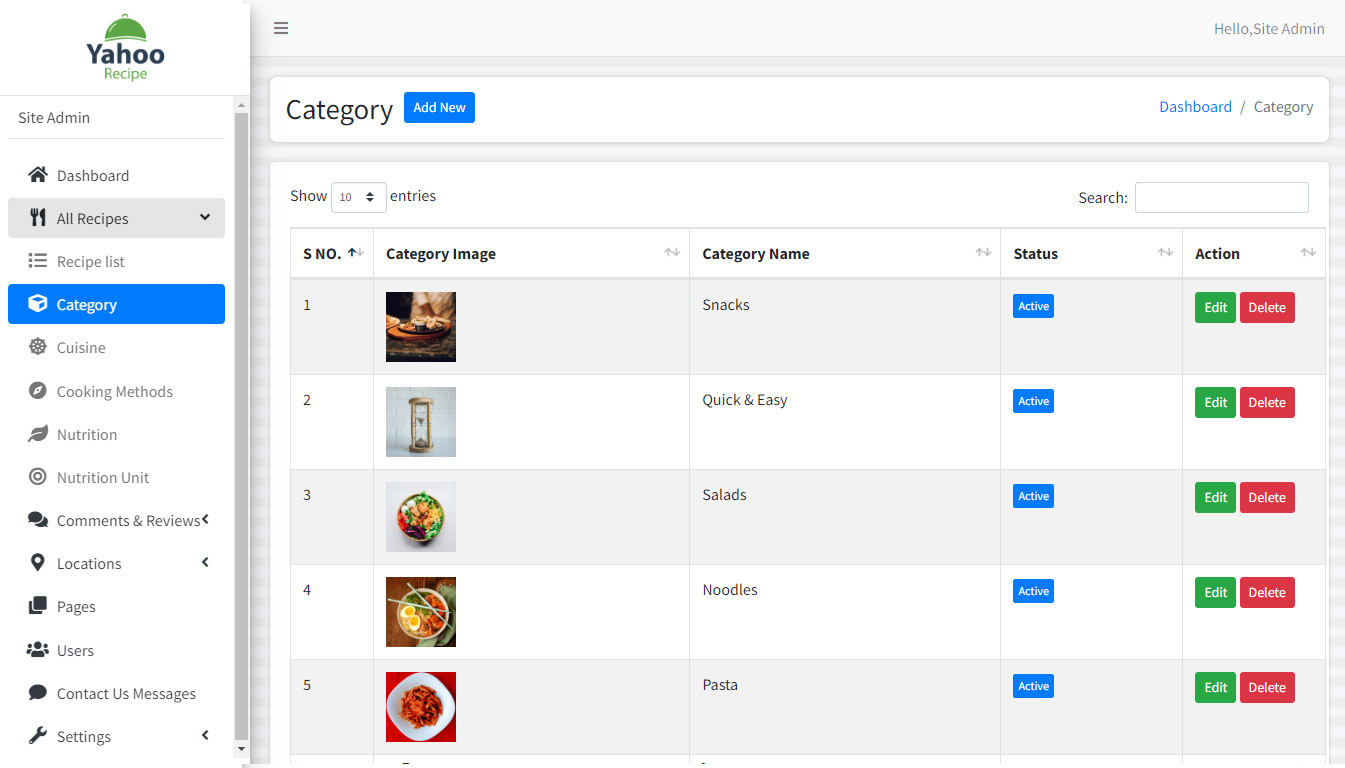The image size is (1345, 768).
Task: Click the Add New category button
Action: [x=439, y=108]
